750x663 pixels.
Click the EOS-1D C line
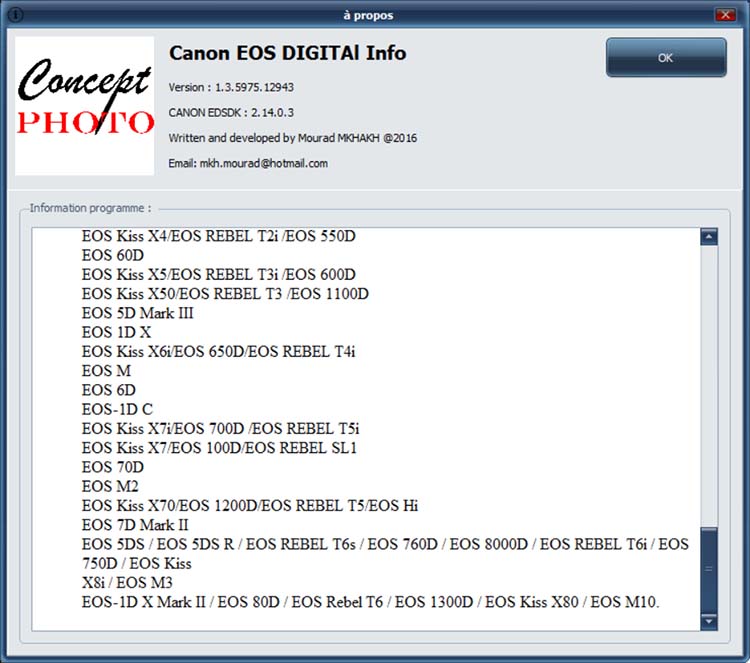pyautogui.click(x=117, y=409)
